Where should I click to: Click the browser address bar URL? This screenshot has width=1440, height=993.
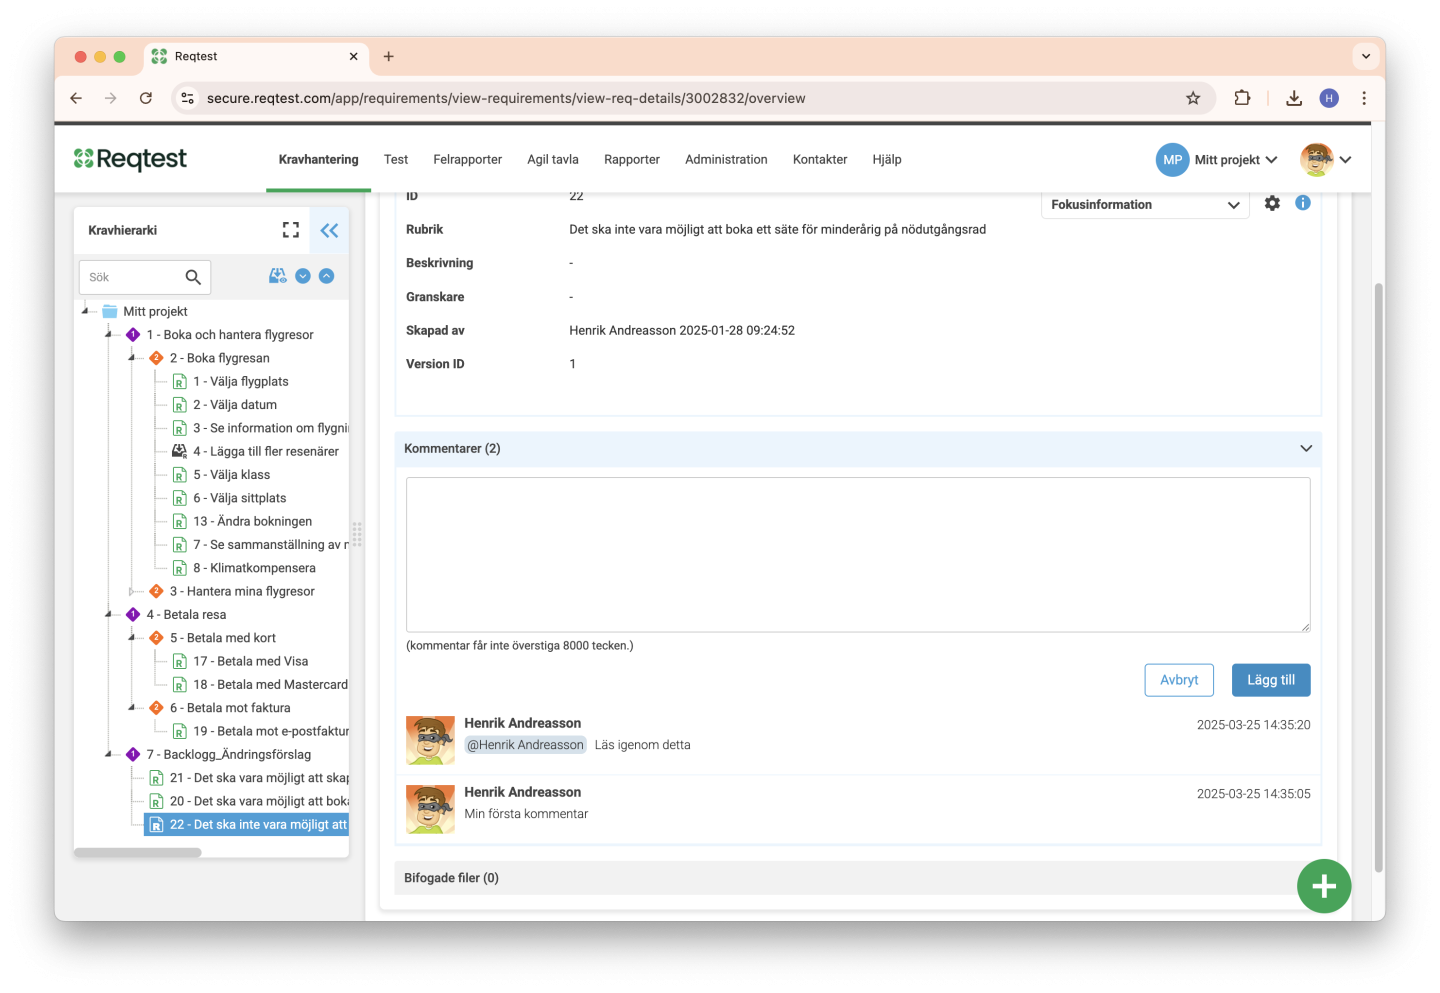[506, 98]
